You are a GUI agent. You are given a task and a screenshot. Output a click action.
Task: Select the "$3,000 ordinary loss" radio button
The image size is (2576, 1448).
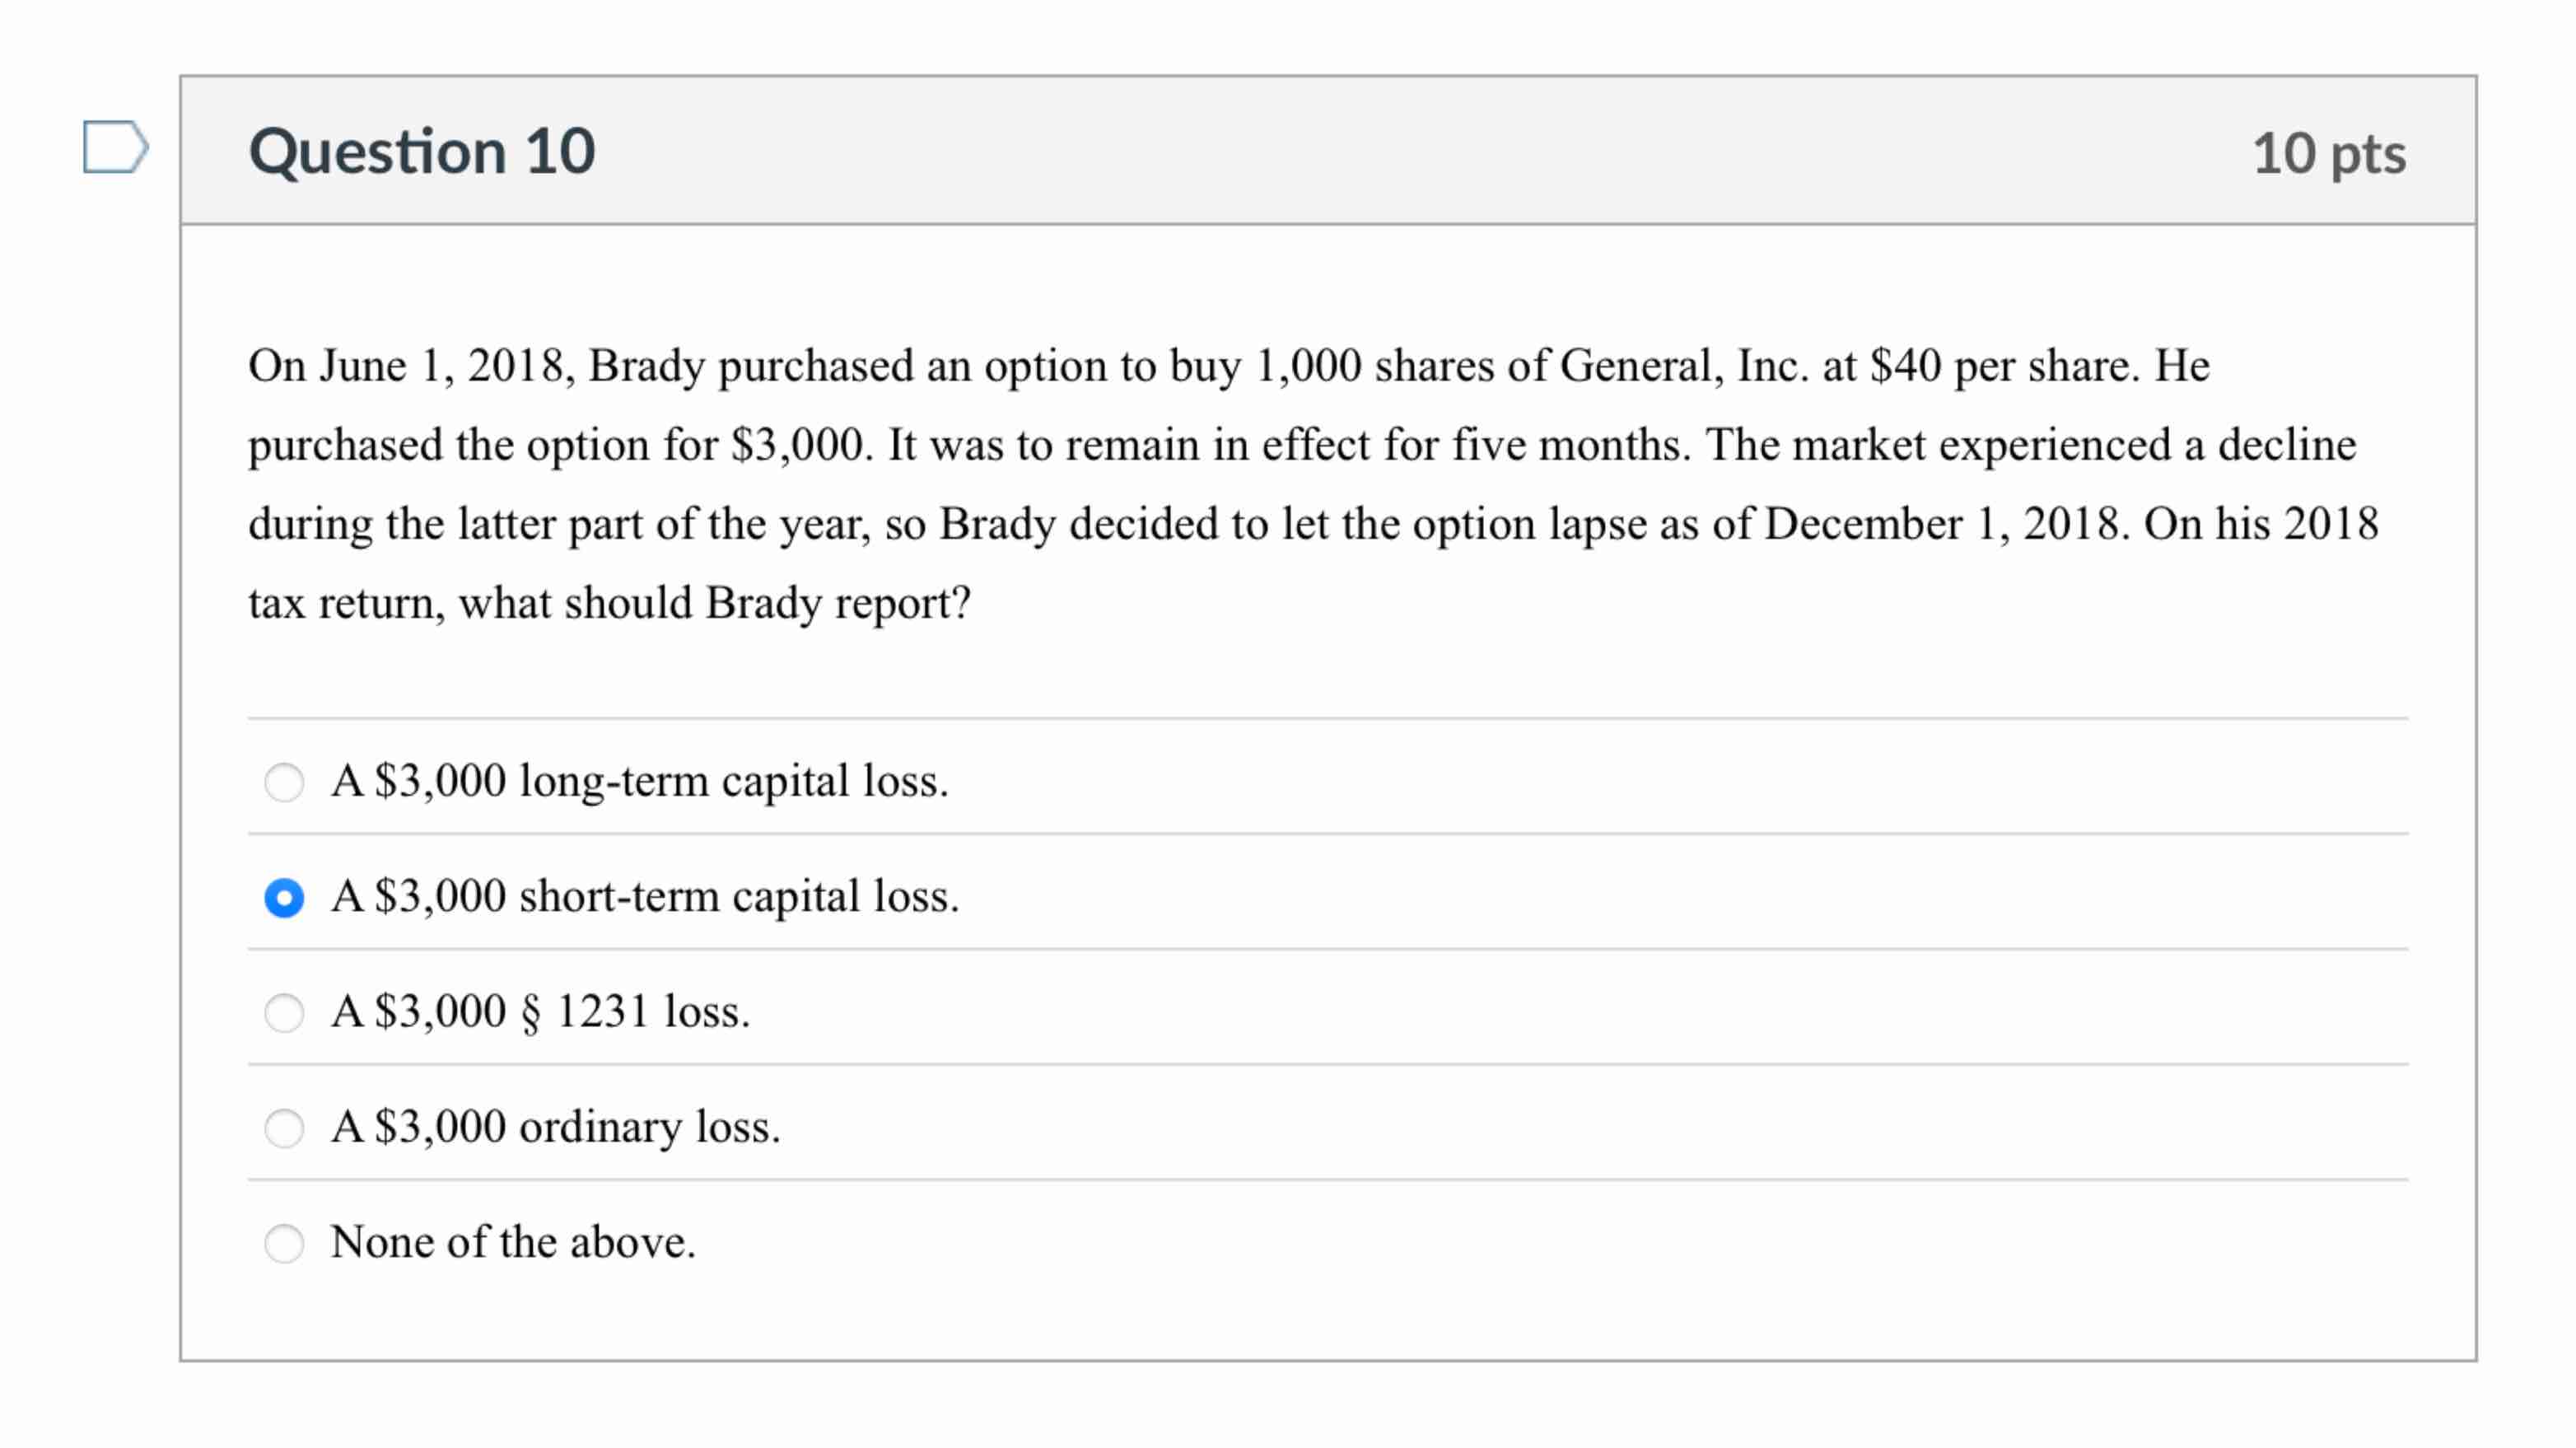tap(286, 1127)
